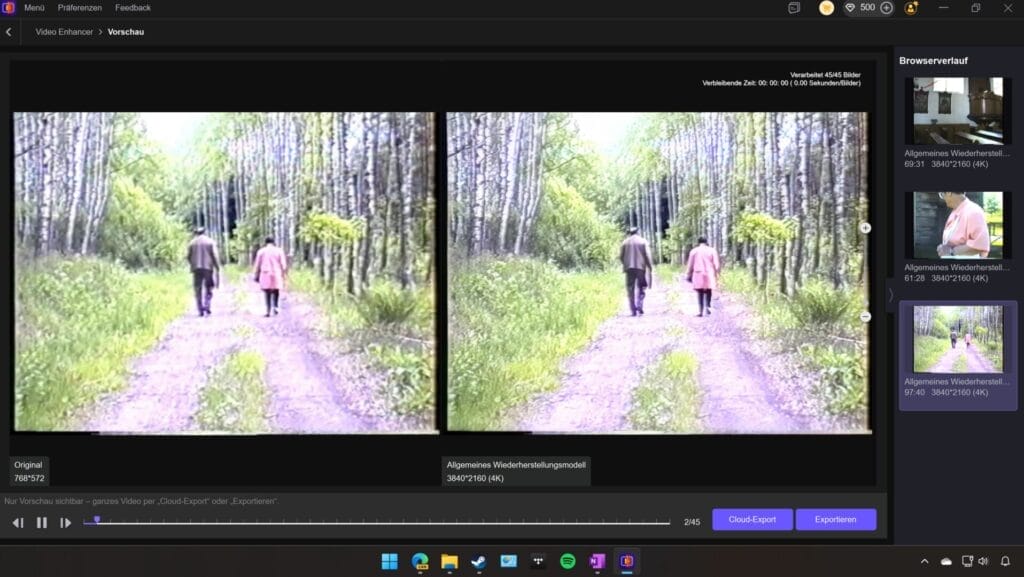
Task: Open the user account profile icon
Action: (911, 8)
